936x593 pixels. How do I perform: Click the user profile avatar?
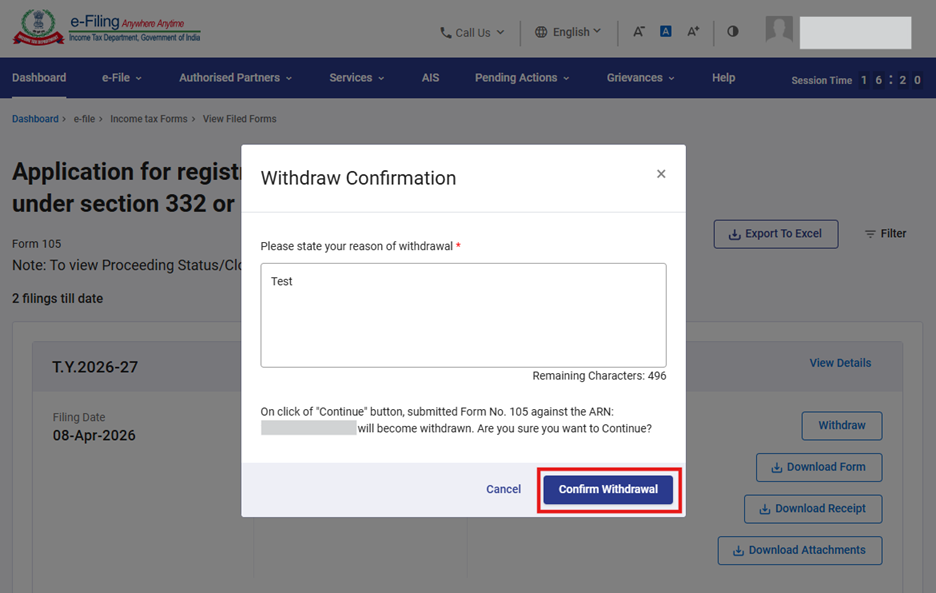[779, 30]
